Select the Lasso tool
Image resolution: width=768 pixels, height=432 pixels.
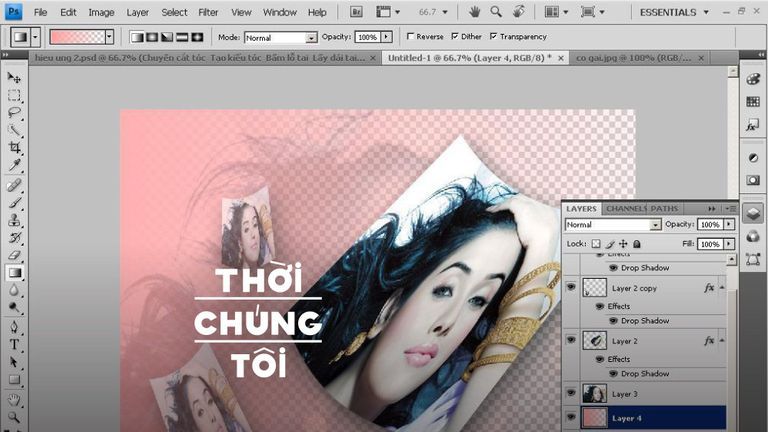[x=14, y=113]
